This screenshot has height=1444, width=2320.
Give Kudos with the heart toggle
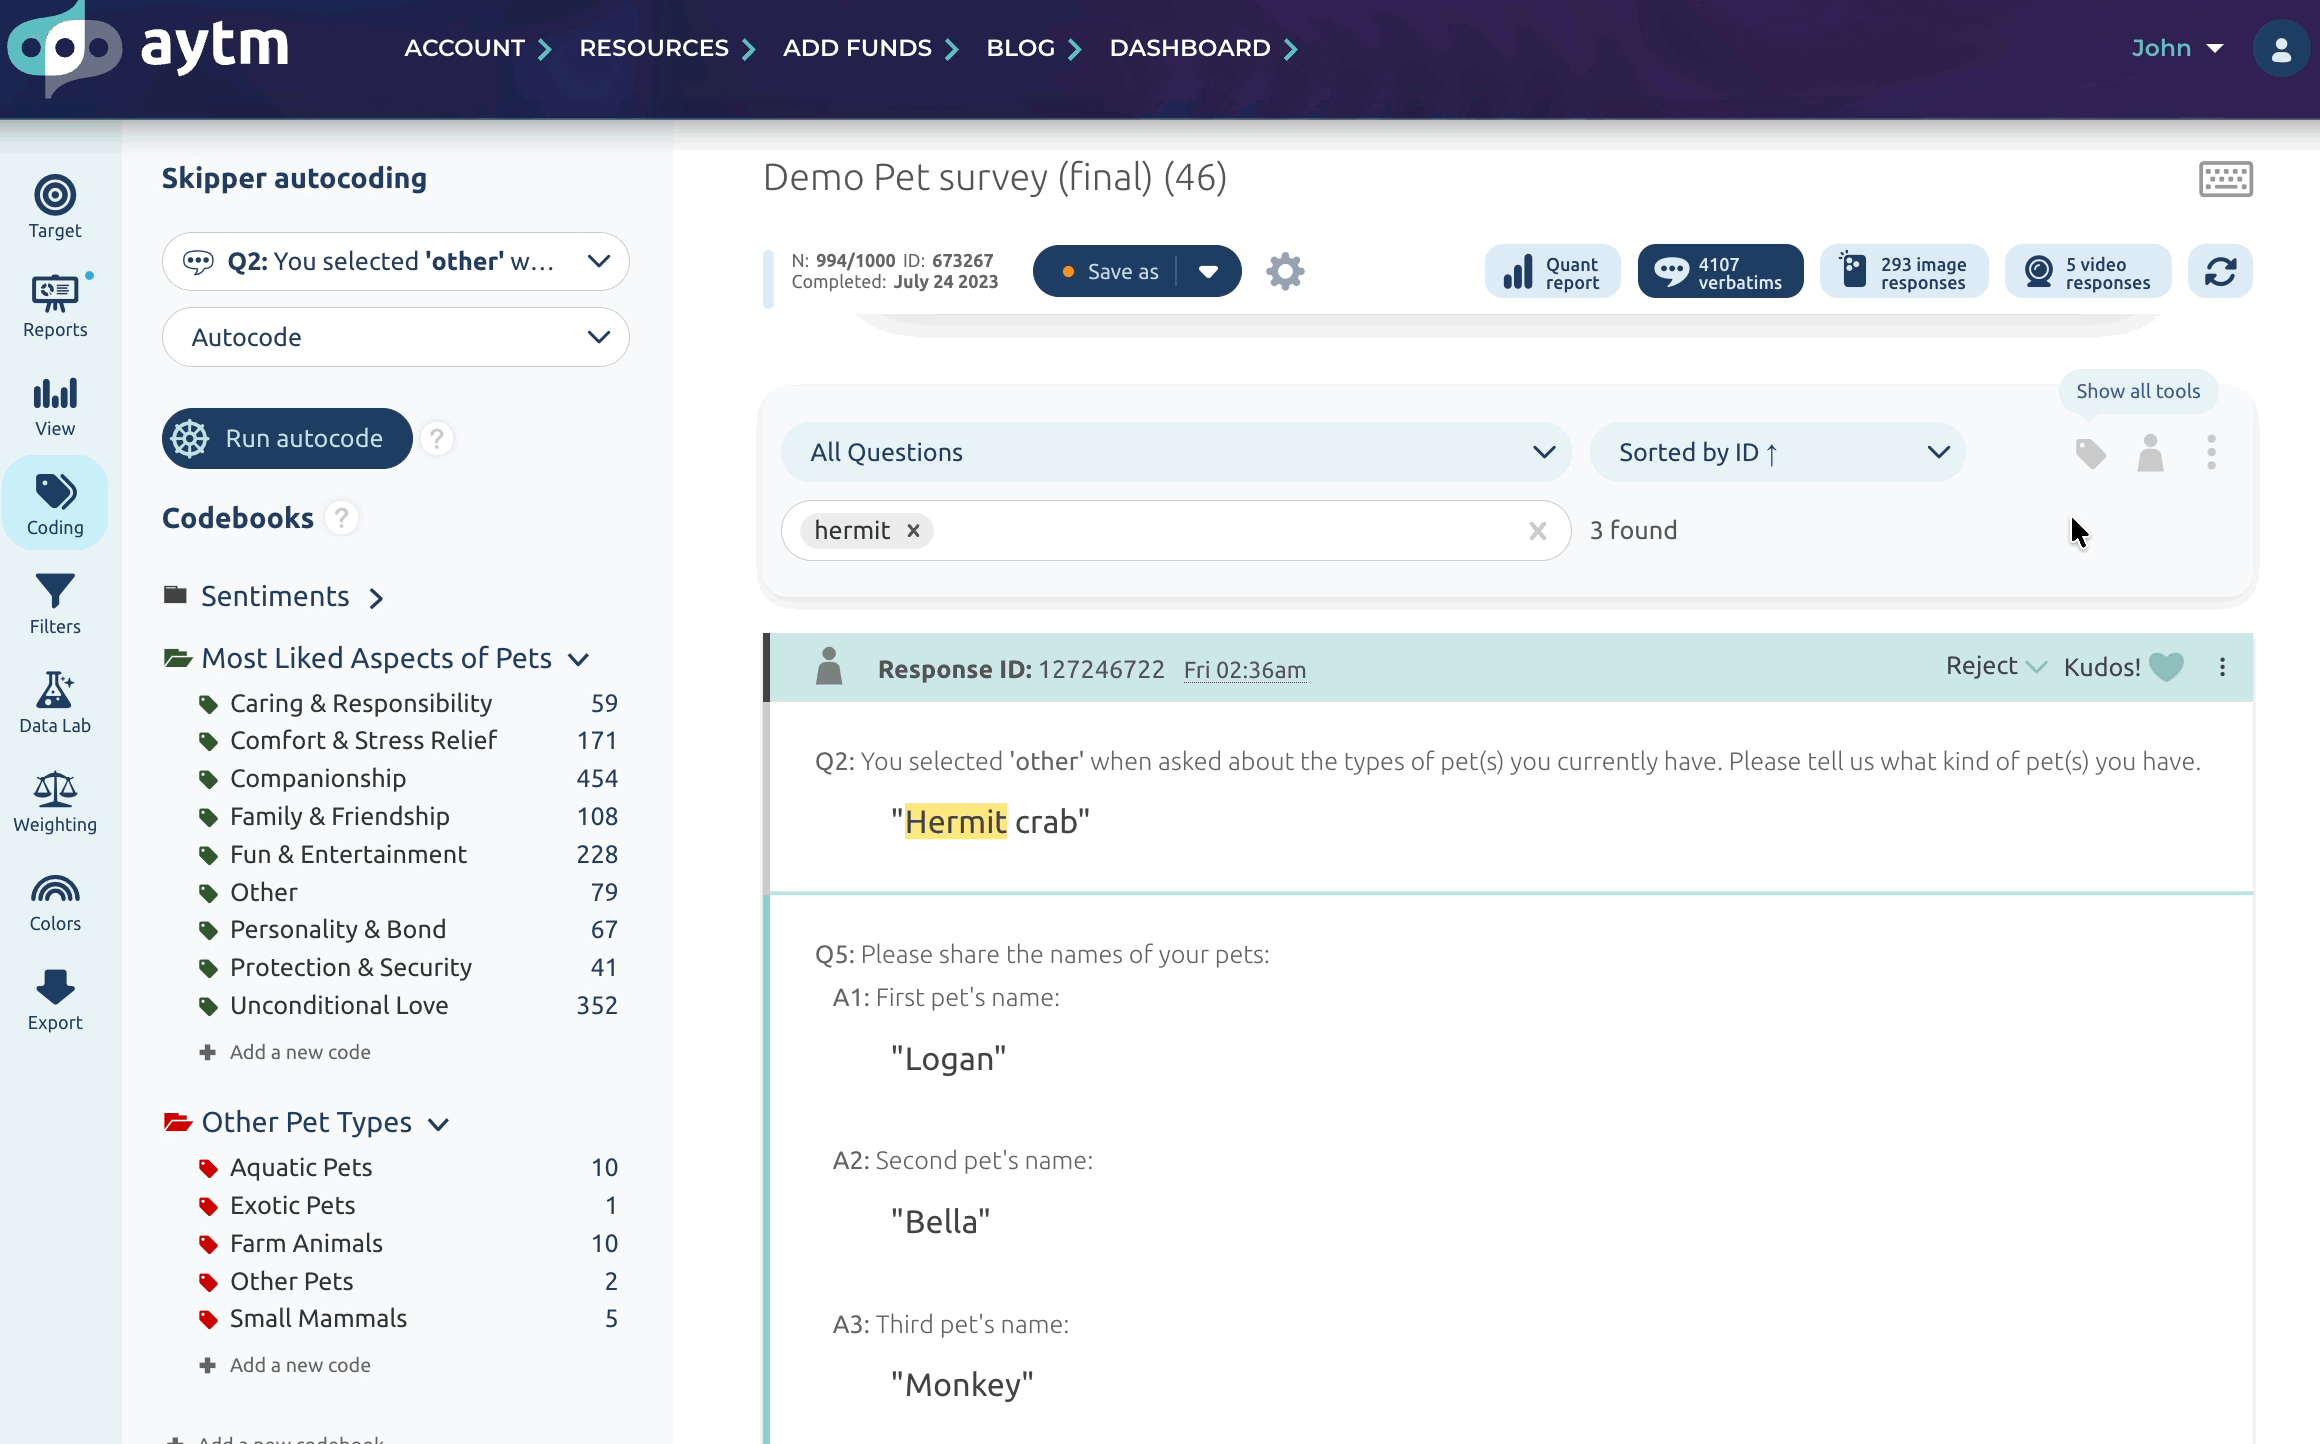pos(2166,667)
